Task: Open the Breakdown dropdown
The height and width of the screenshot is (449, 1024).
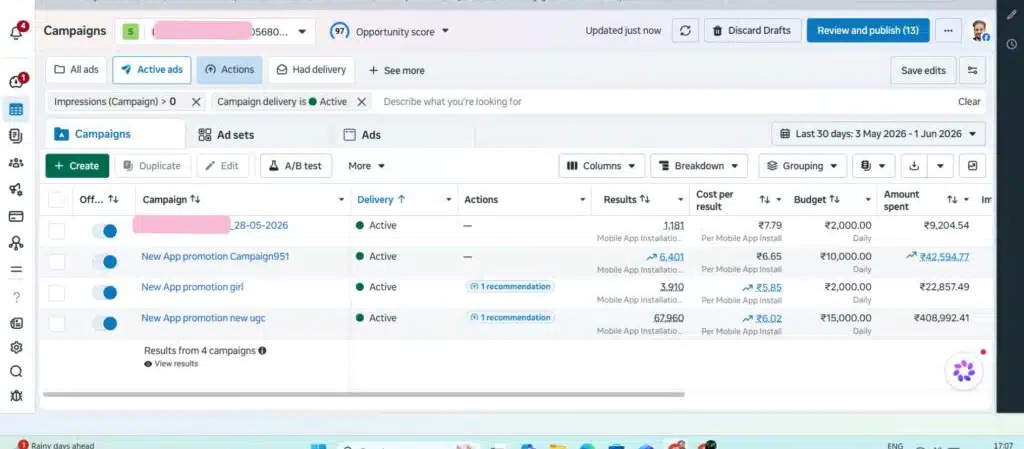Action: pyautogui.click(x=699, y=166)
